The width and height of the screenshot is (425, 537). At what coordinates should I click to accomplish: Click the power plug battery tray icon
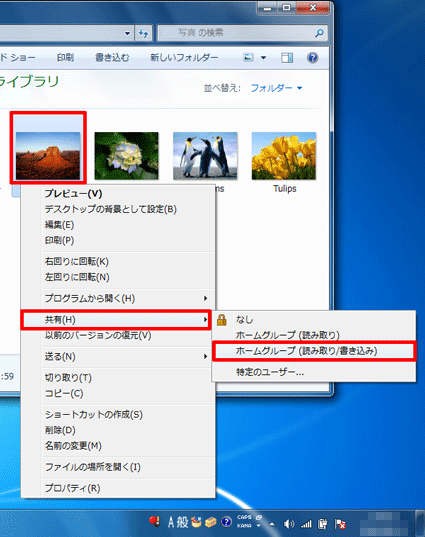pos(323,524)
